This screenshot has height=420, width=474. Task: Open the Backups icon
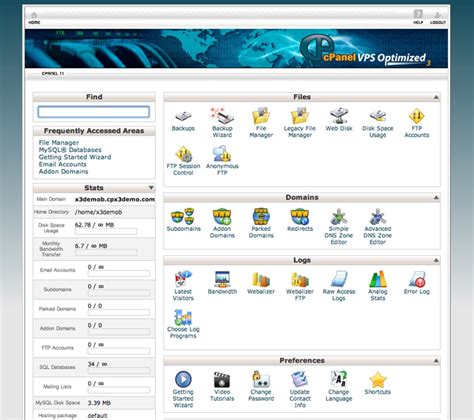[x=183, y=120]
